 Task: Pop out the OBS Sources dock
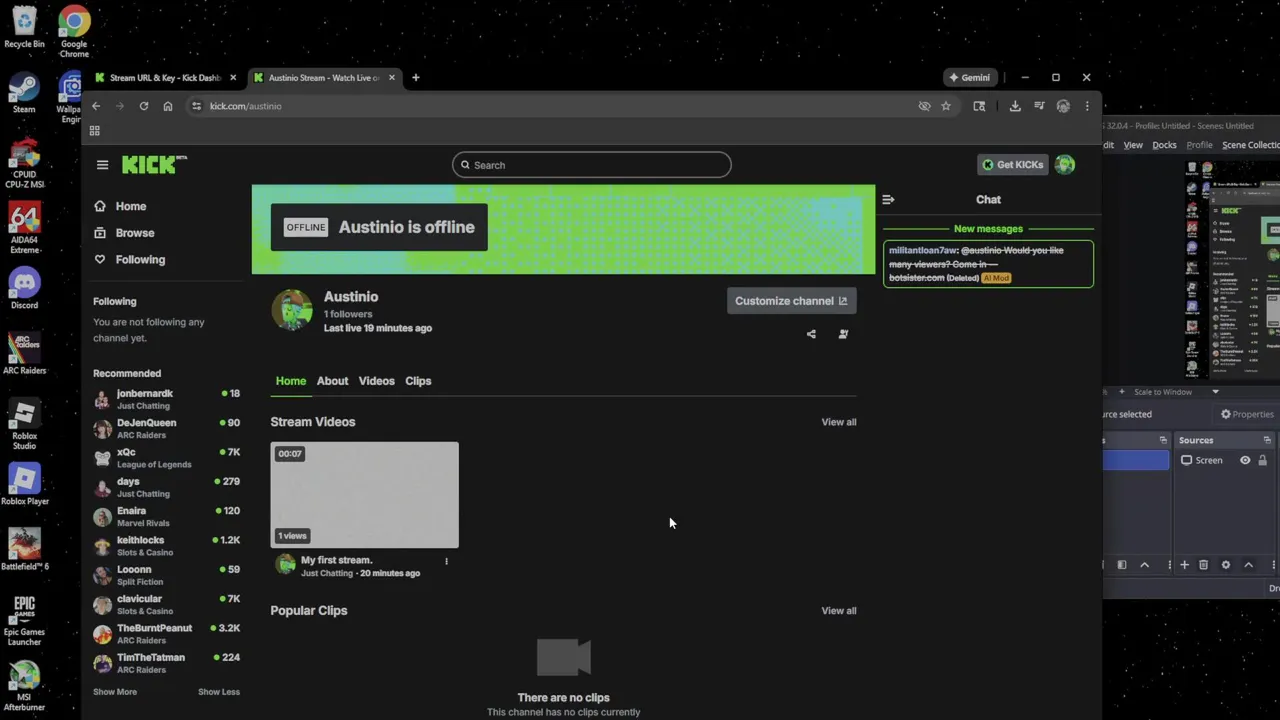click(x=1267, y=440)
